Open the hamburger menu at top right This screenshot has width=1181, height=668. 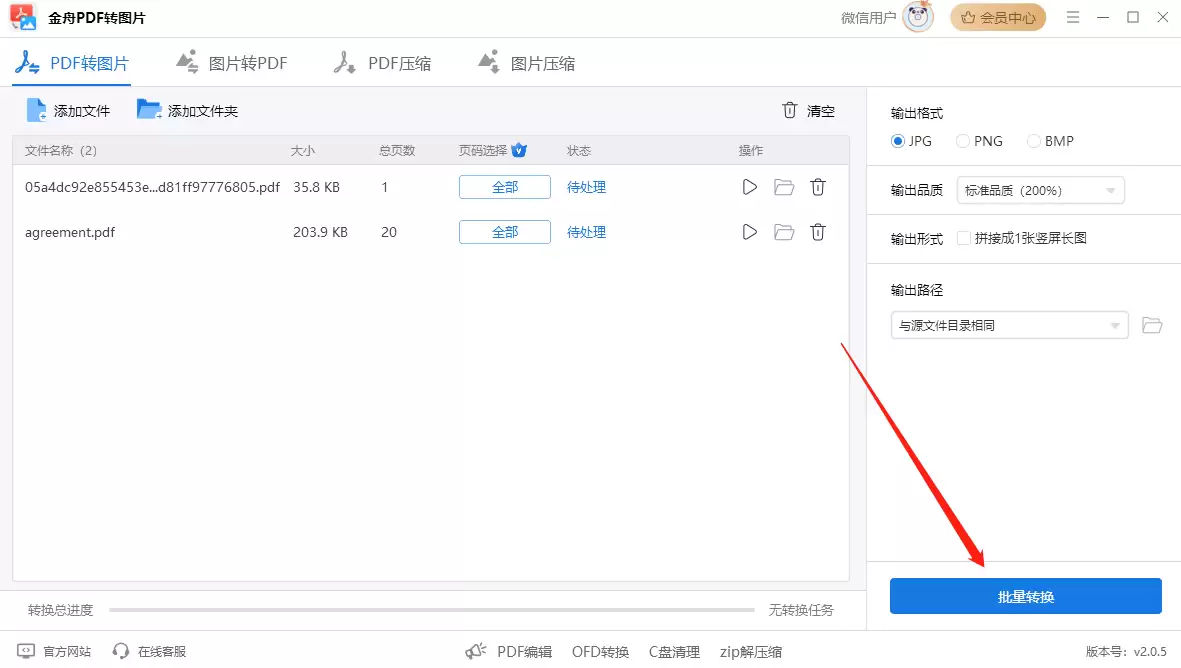[x=1072, y=17]
